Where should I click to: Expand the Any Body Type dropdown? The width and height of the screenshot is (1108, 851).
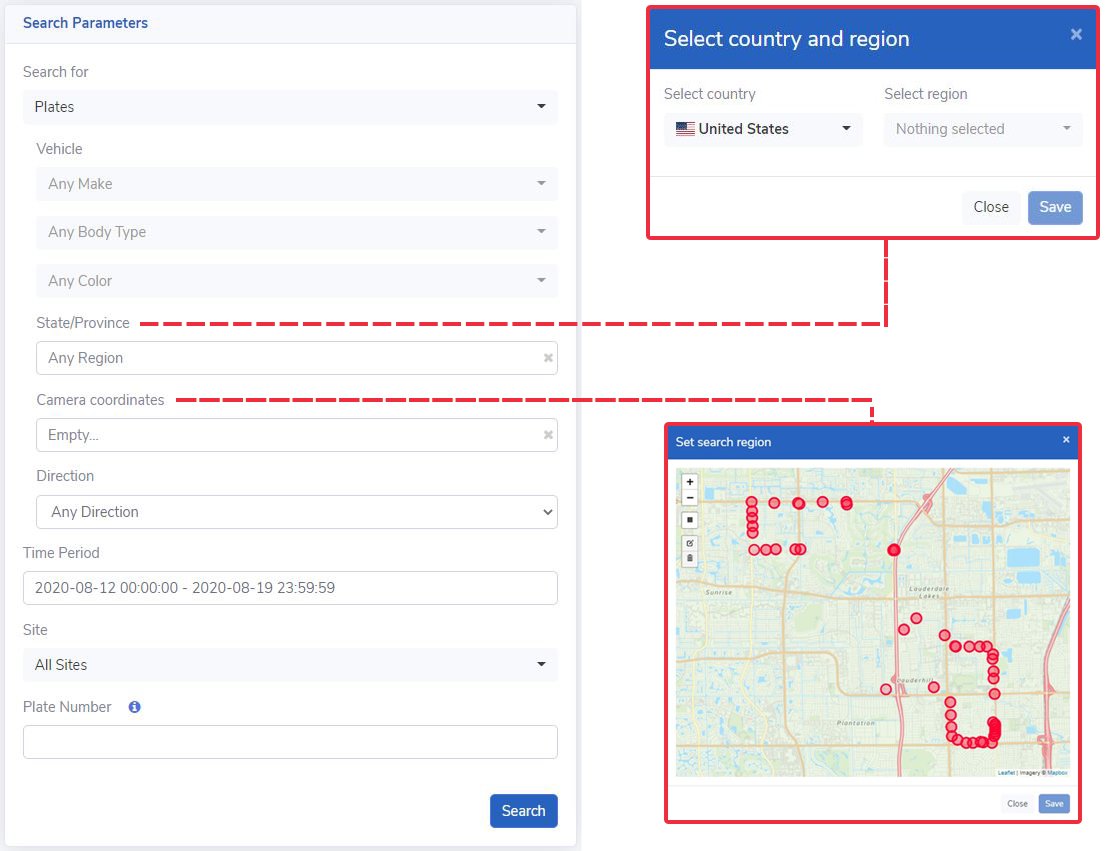(296, 232)
